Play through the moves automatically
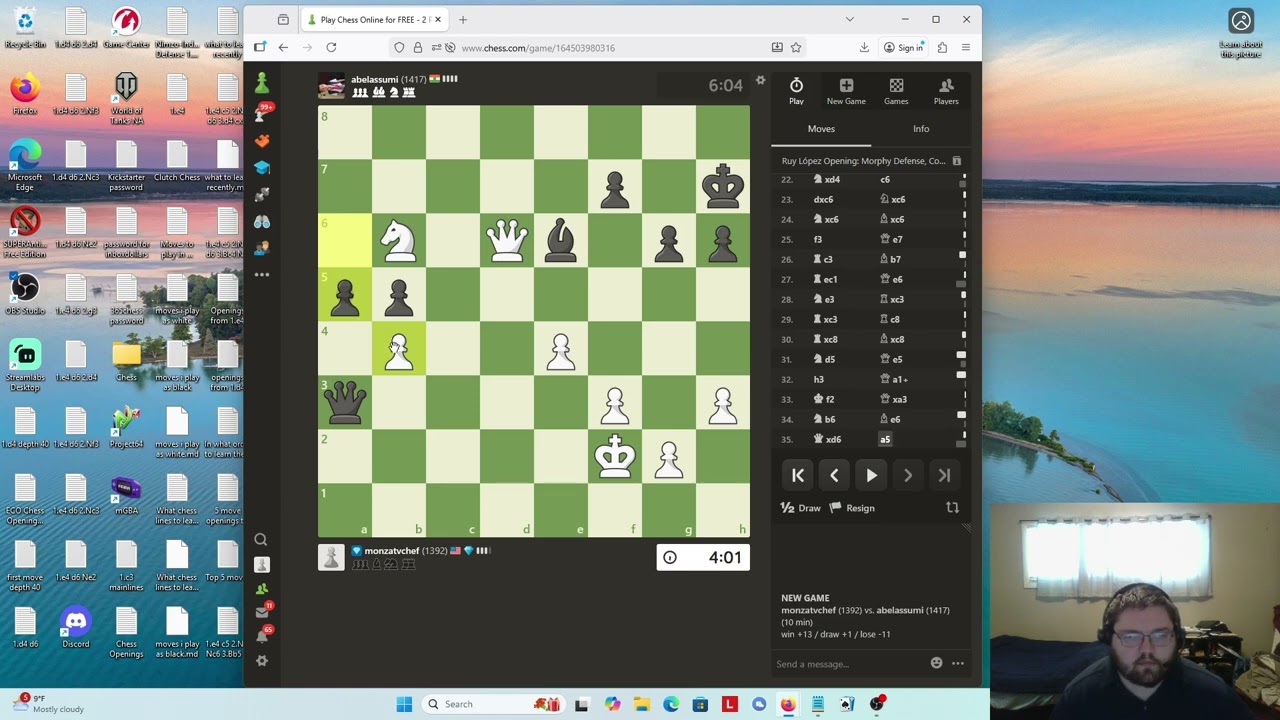This screenshot has width=1280, height=720. pyautogui.click(x=871, y=476)
